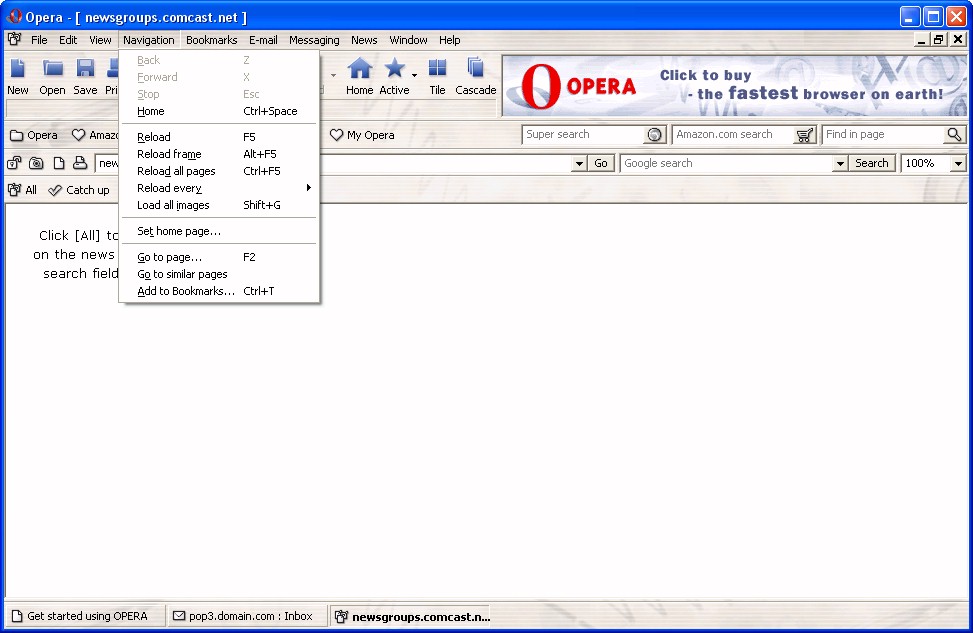Image resolution: width=973 pixels, height=633 pixels.
Task: Open the Google search dropdown arrow
Action: pyautogui.click(x=840, y=163)
